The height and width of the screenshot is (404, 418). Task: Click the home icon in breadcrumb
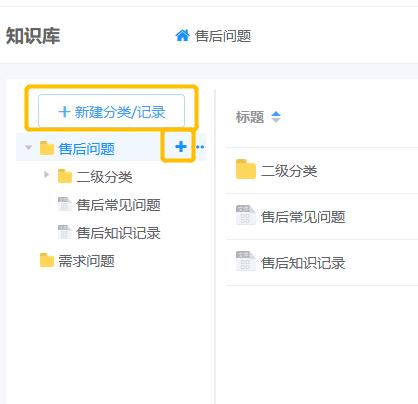182,35
